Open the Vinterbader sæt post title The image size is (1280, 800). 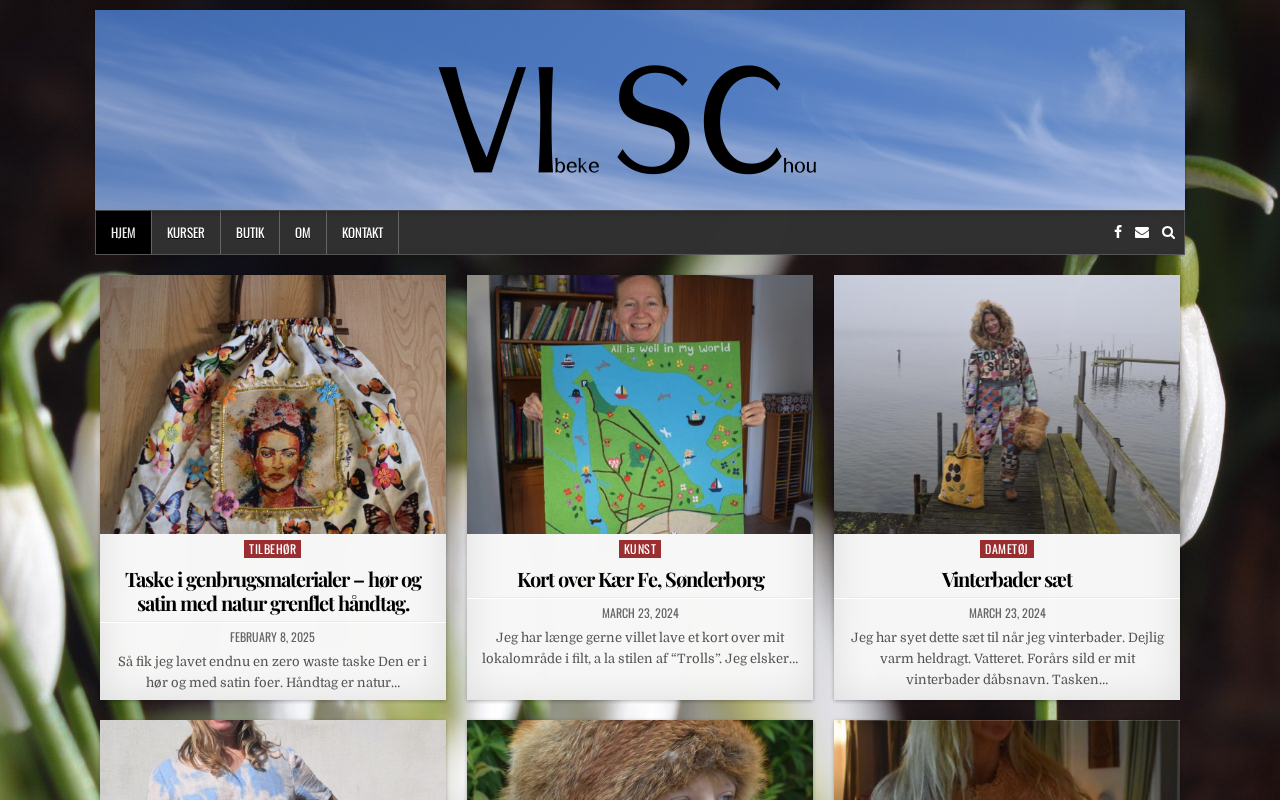pos(1007,579)
